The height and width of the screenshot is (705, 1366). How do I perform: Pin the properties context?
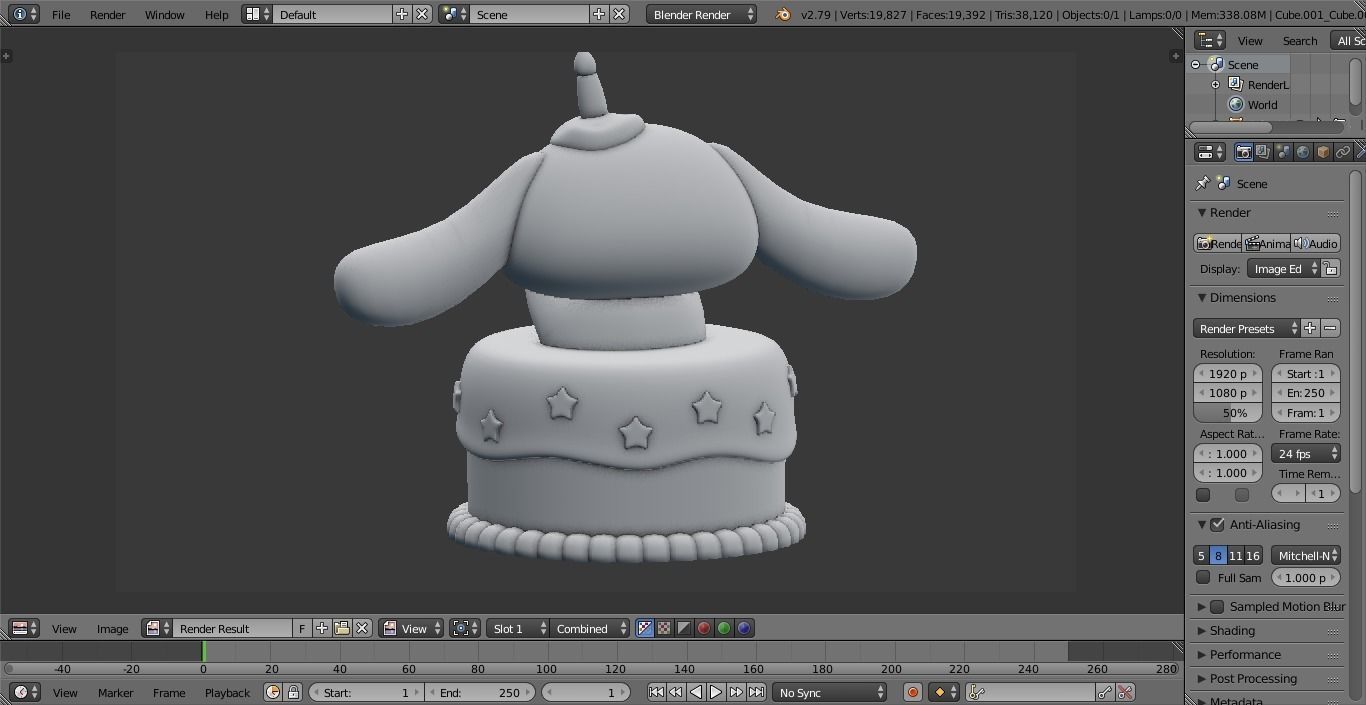[x=1203, y=183]
